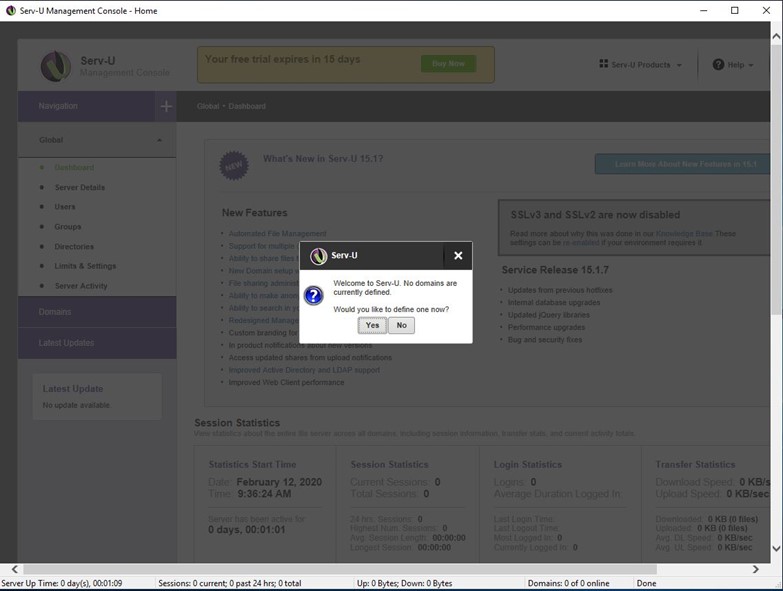This screenshot has width=783, height=591.
Task: Open the Serv-U Products dropdown
Action: [x=640, y=65]
